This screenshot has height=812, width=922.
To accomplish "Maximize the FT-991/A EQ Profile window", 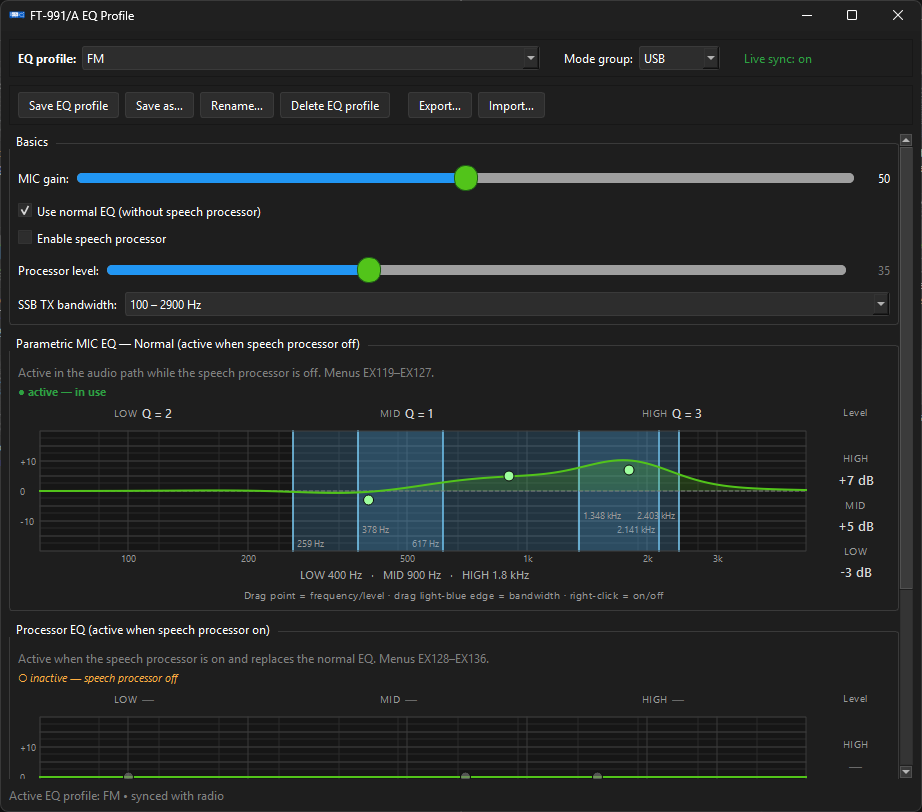I will tap(851, 15).
